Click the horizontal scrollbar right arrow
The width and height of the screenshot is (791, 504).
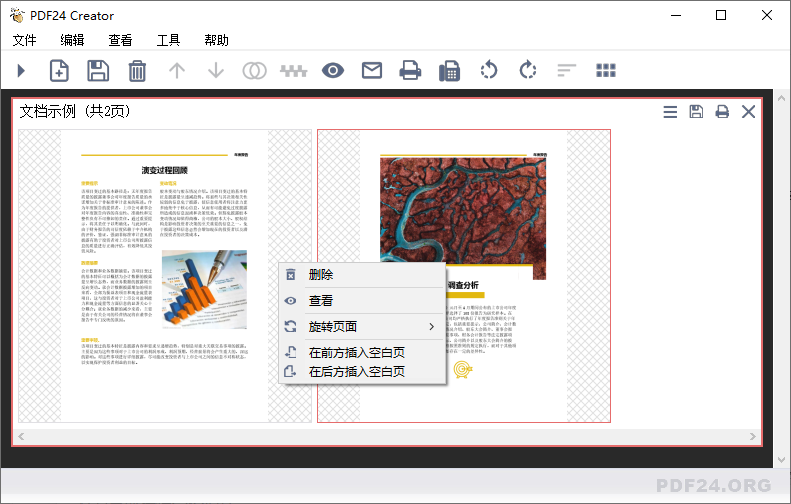(x=752, y=436)
